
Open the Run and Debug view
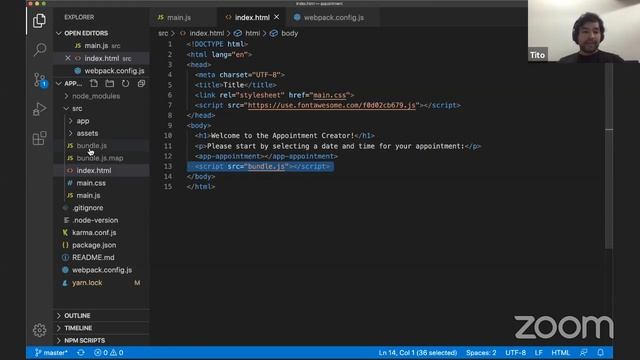[x=39, y=109]
